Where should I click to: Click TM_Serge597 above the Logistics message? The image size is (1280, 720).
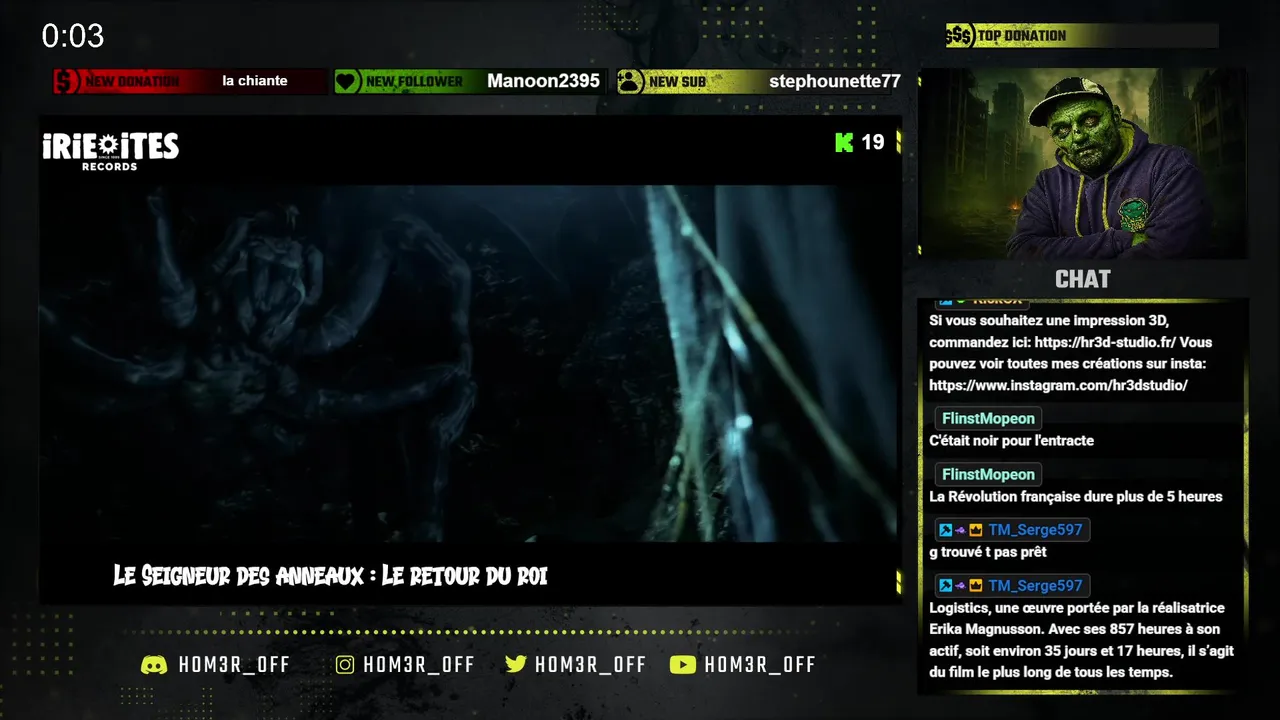click(1035, 586)
